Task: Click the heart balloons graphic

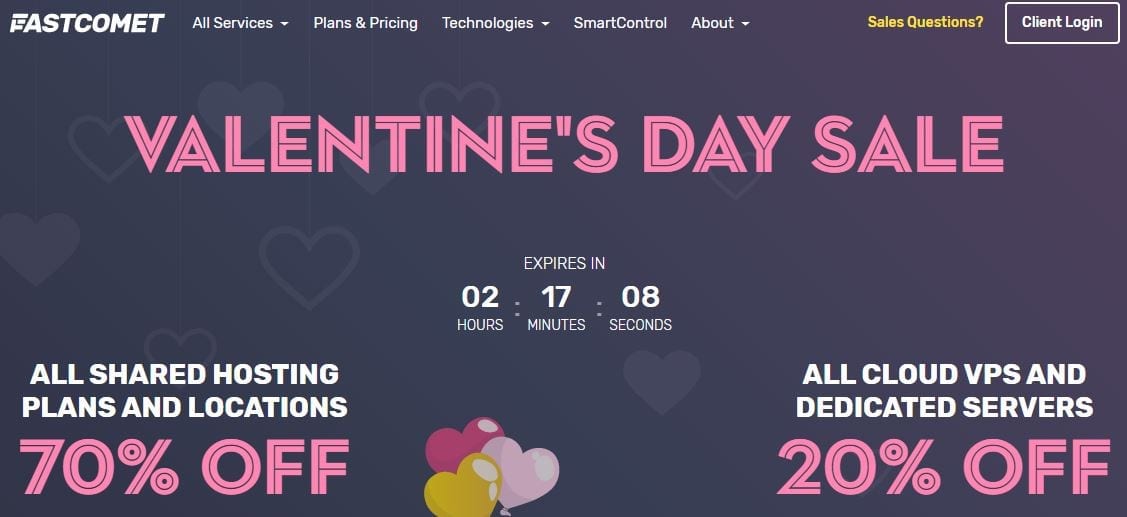Action: (x=492, y=467)
